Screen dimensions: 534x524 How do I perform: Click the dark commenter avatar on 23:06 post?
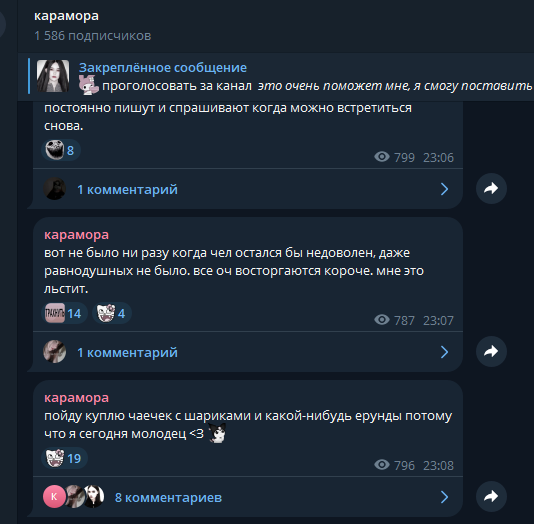click(54, 189)
